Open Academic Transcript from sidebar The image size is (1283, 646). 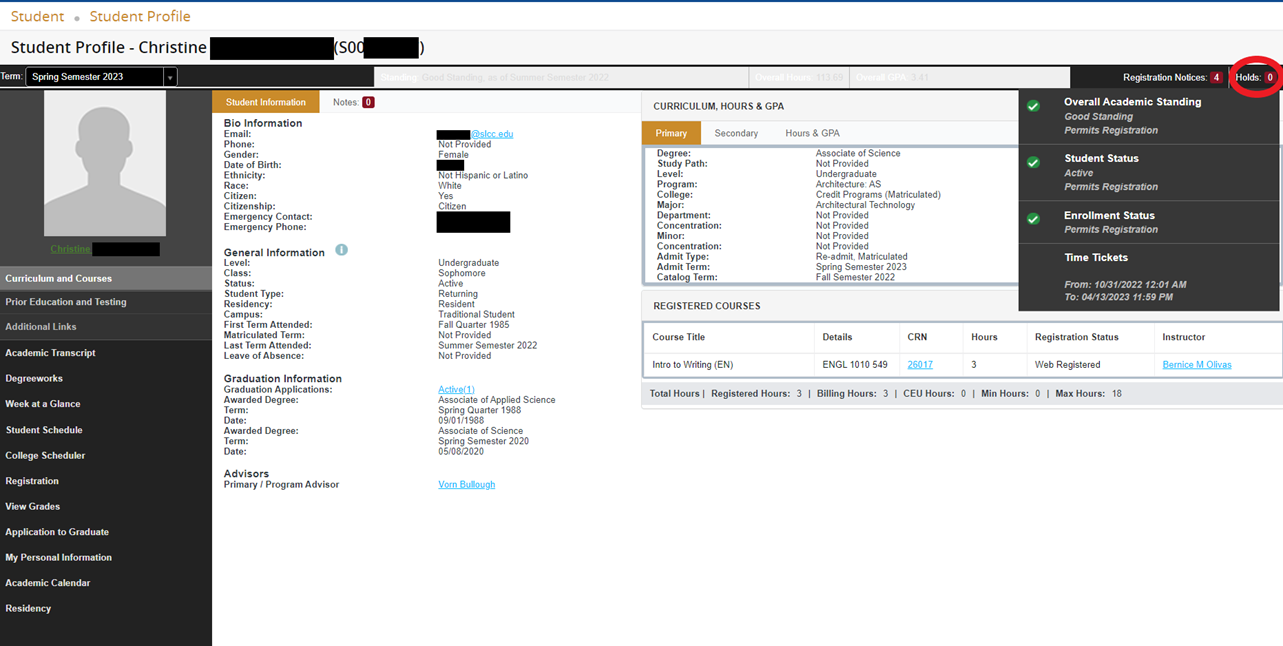pos(50,353)
